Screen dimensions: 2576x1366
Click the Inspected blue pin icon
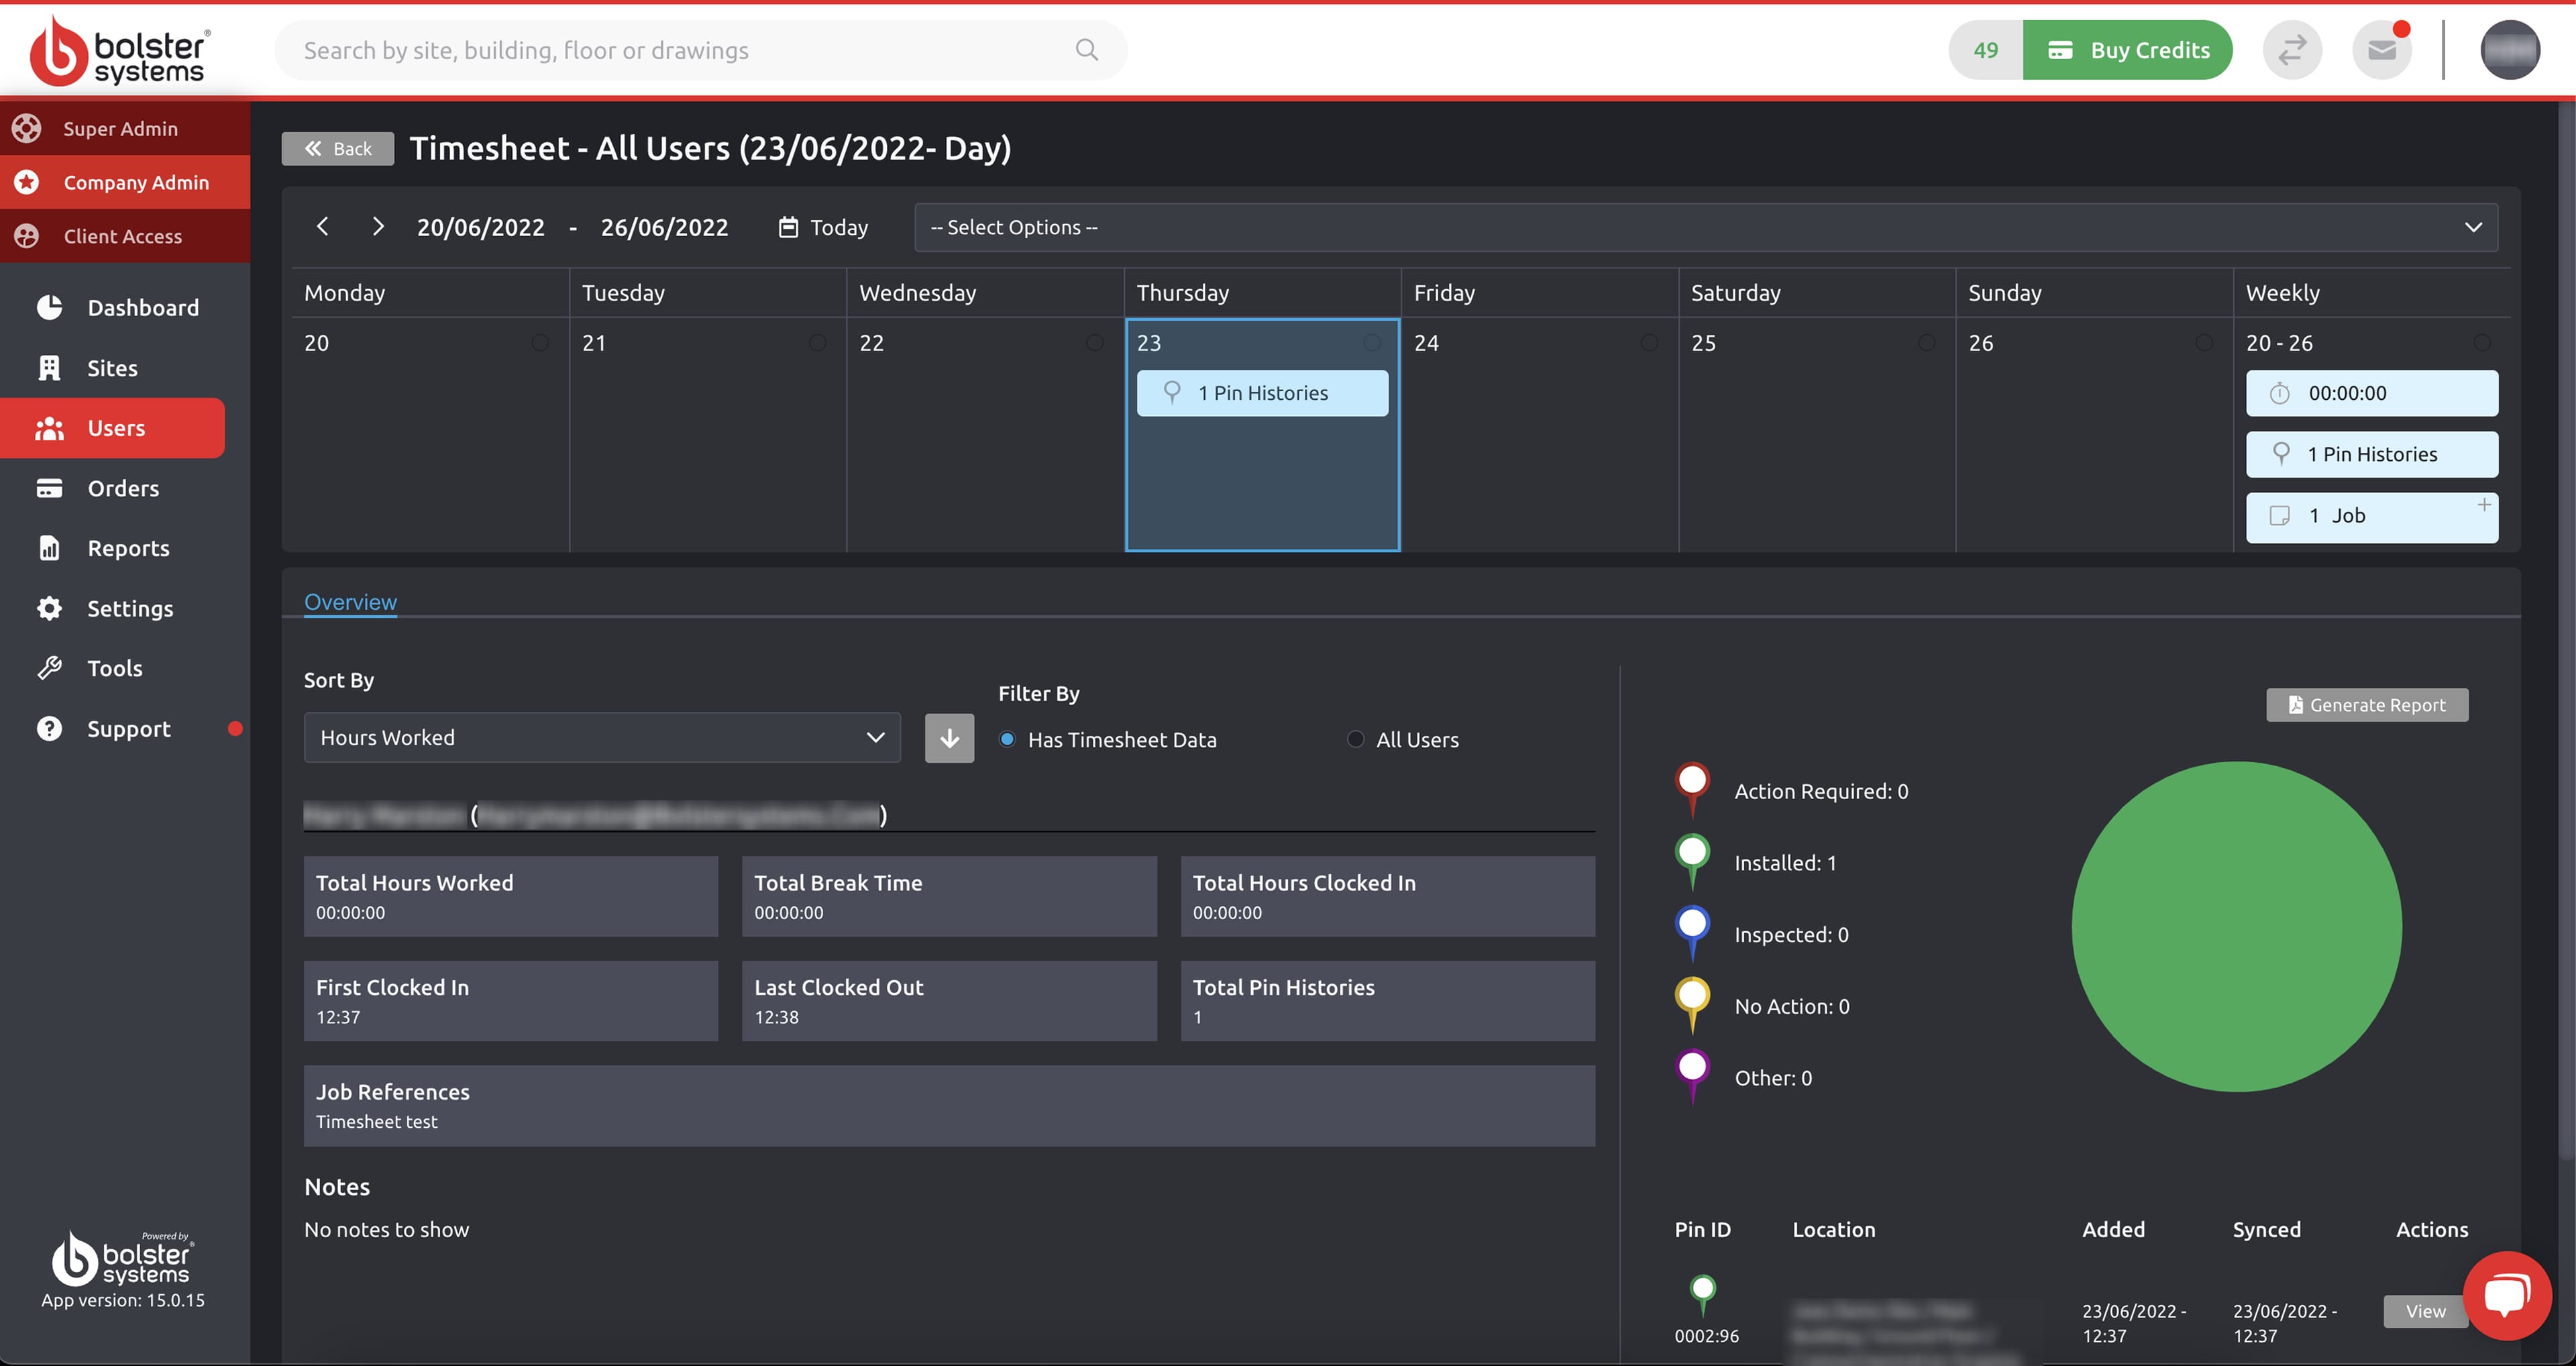(x=1692, y=934)
